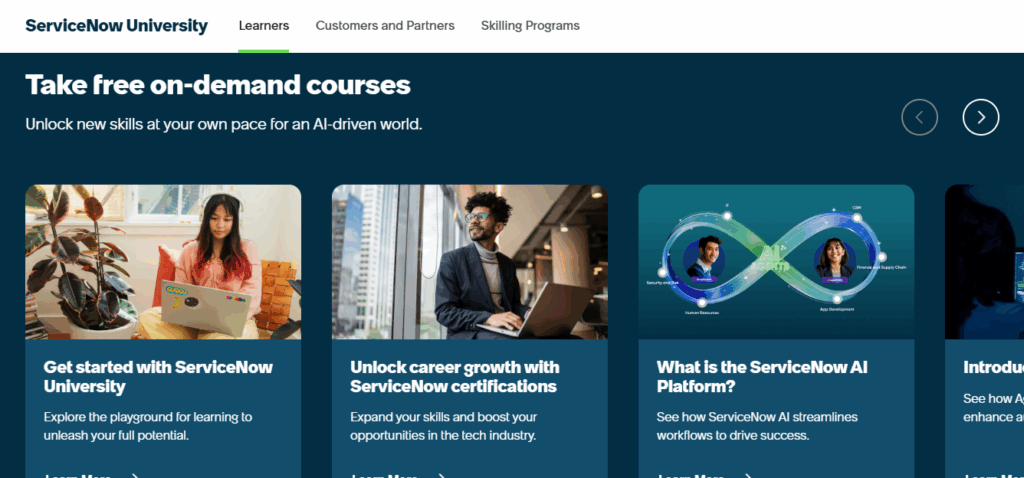Click the fourth card's cut-off description text
This screenshot has height=478, width=1024.
[x=993, y=407]
